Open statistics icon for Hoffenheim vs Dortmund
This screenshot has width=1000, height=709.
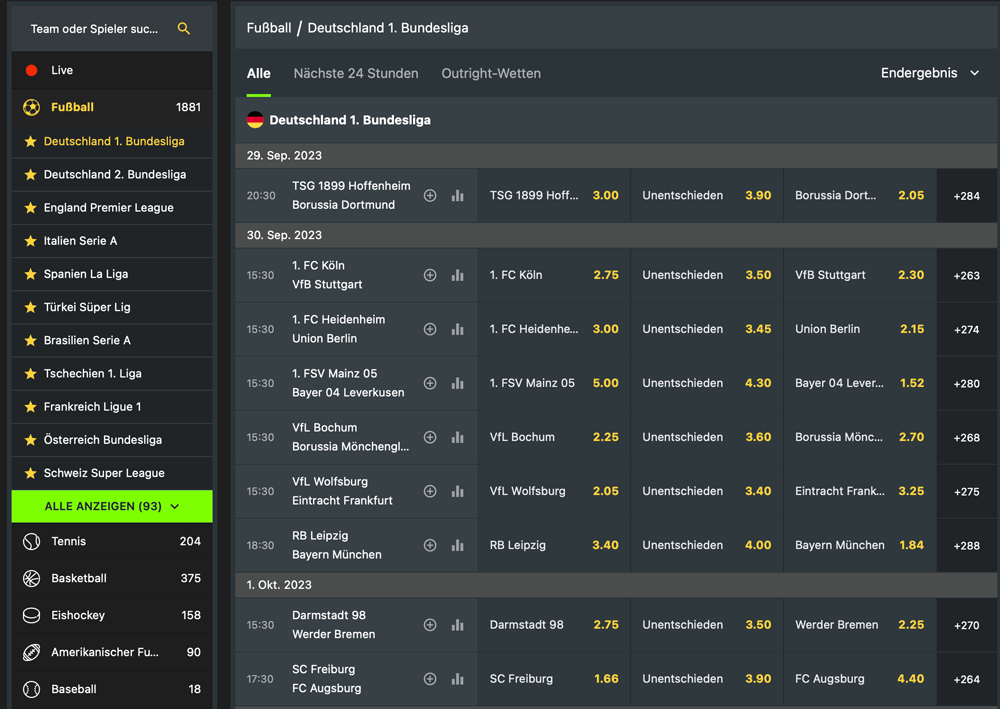click(457, 196)
